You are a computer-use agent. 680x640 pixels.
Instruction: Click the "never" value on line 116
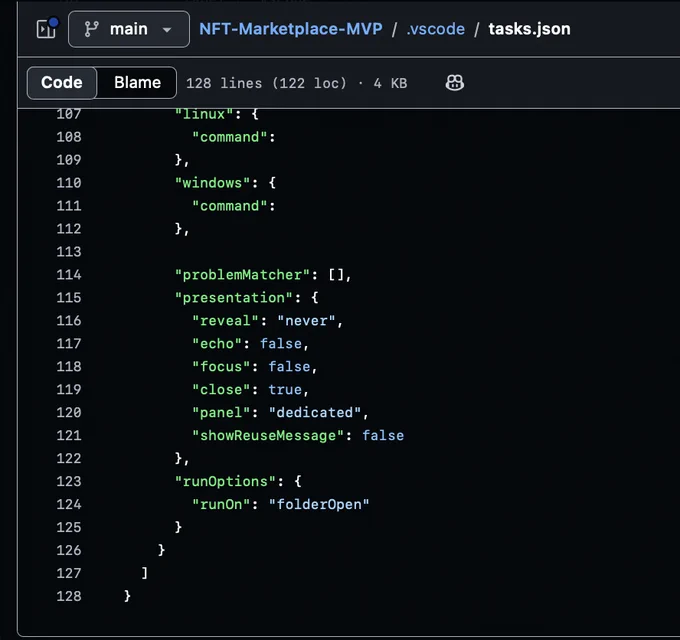[306, 321]
